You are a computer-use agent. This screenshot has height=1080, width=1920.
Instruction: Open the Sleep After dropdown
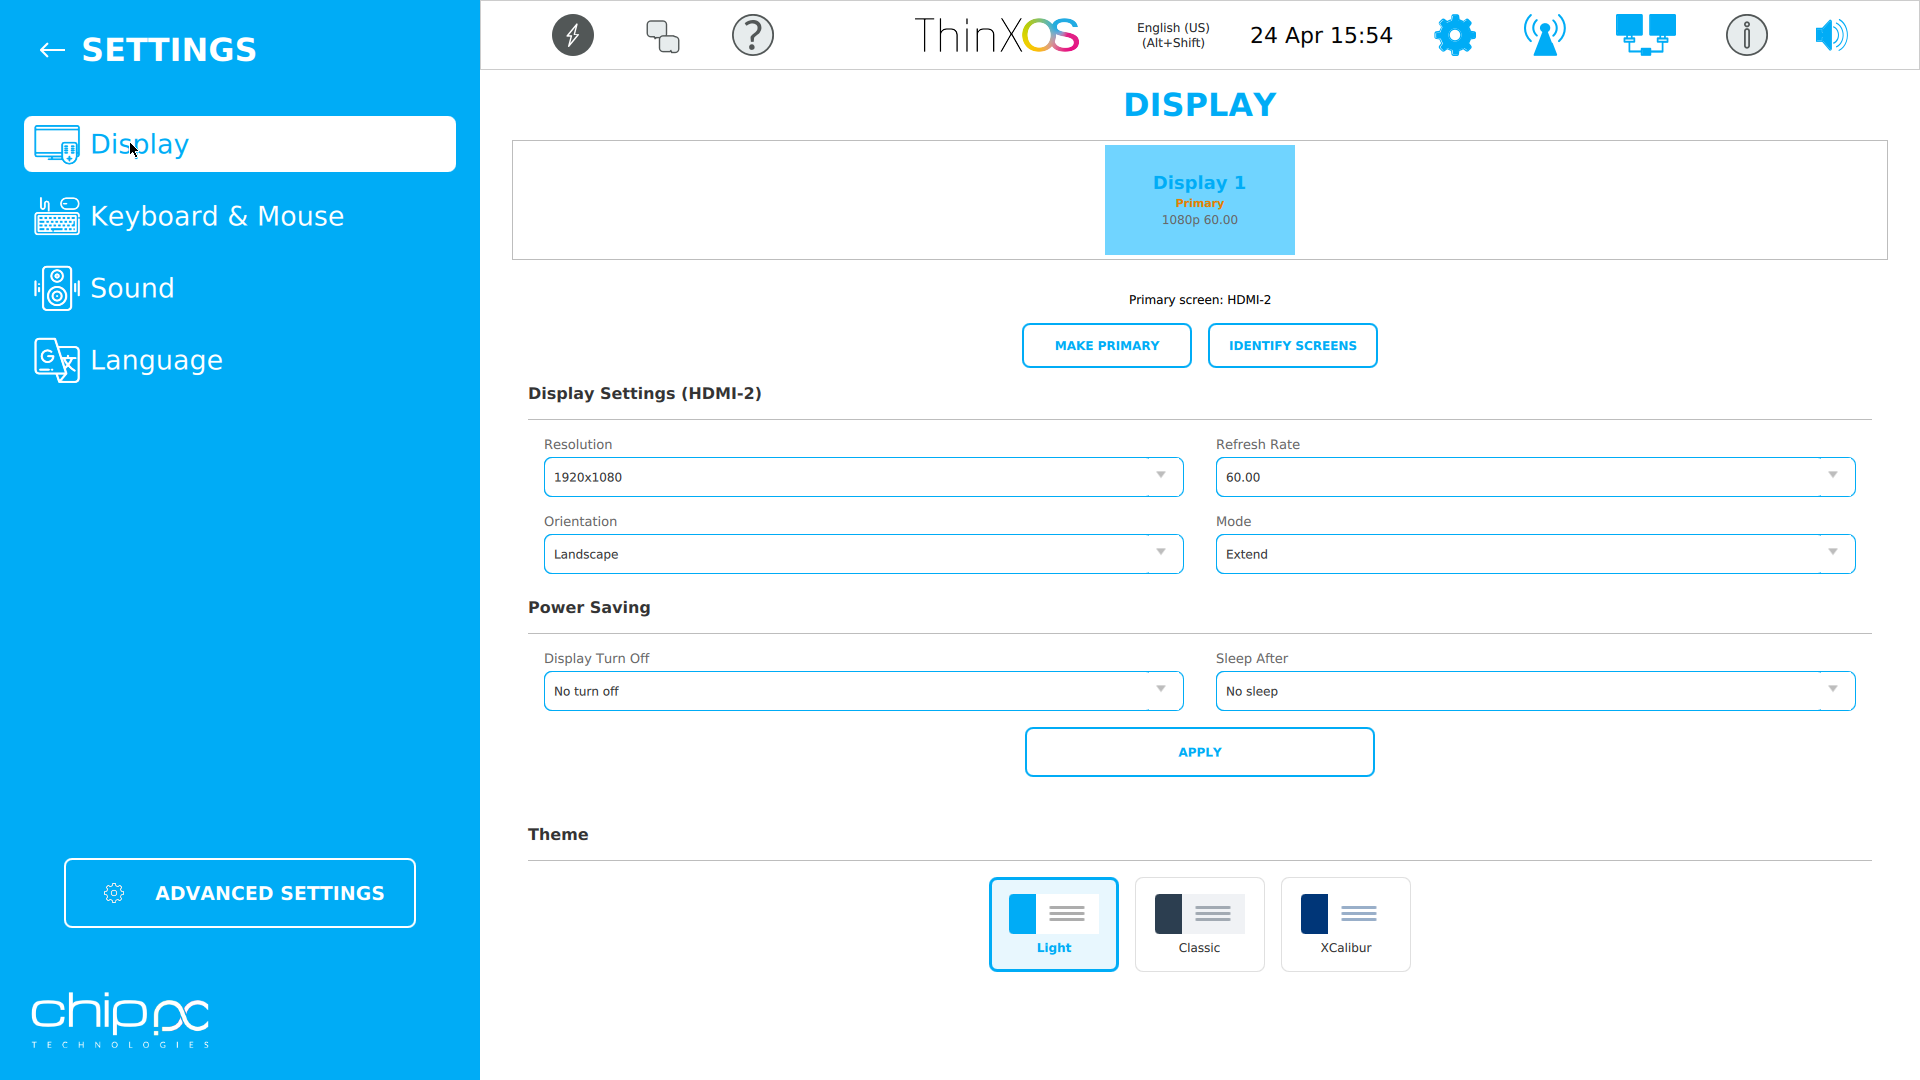click(1536, 691)
